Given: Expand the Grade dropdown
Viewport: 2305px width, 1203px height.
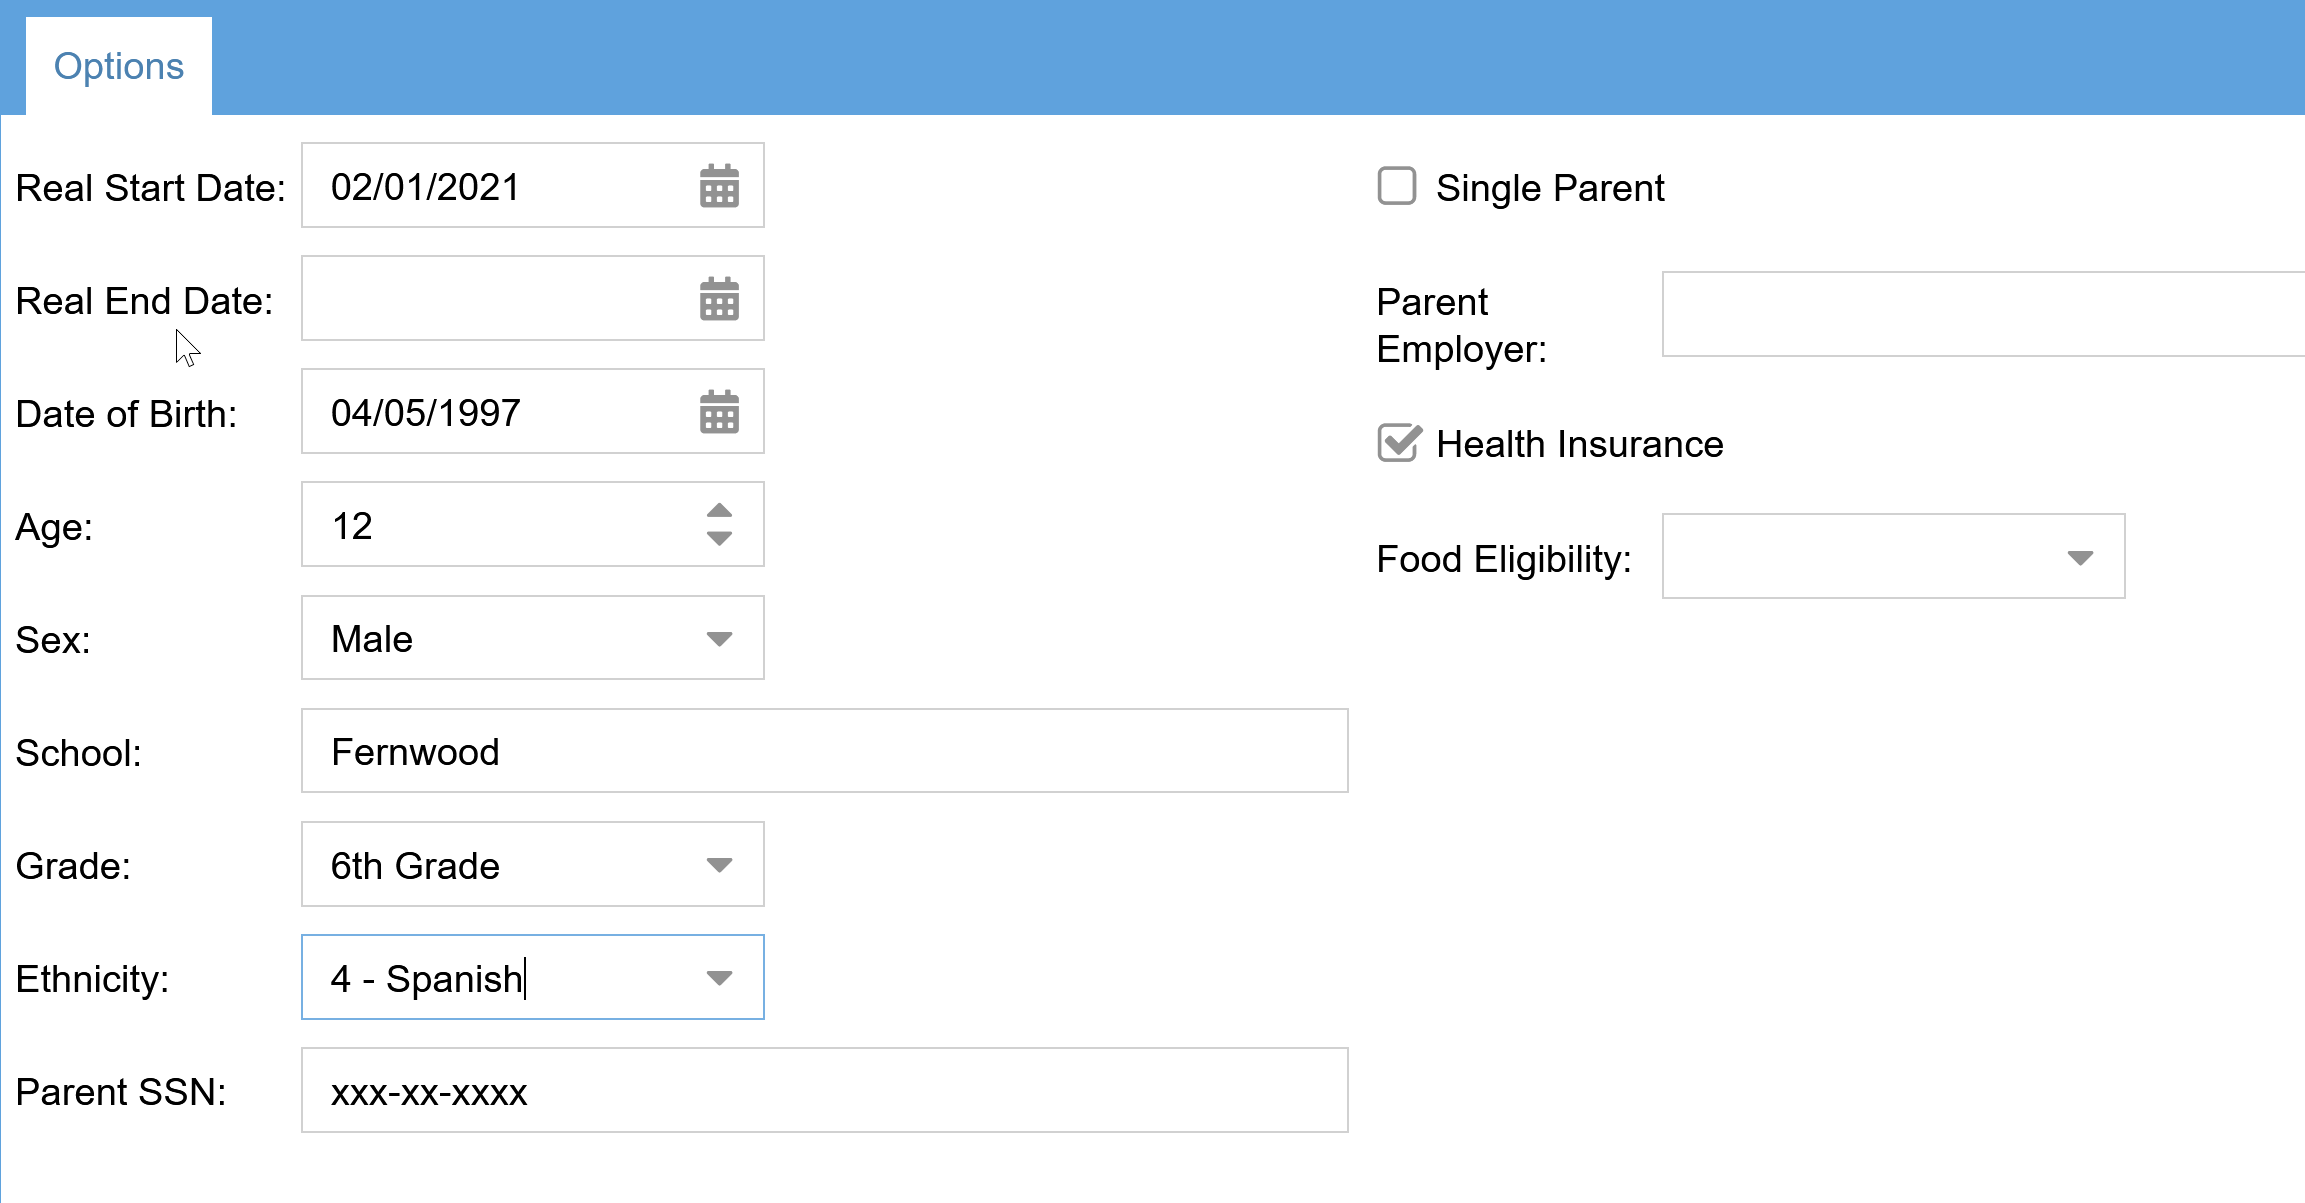Looking at the screenshot, I should tap(719, 865).
